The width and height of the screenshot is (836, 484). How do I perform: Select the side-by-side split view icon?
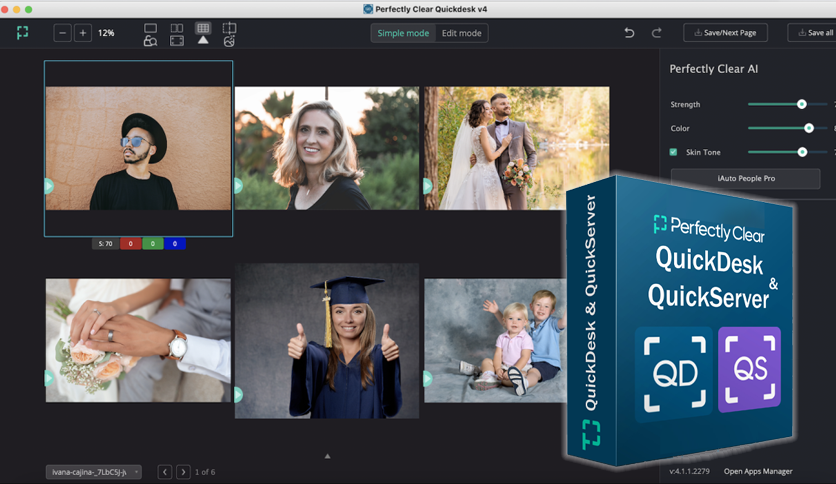coord(176,28)
